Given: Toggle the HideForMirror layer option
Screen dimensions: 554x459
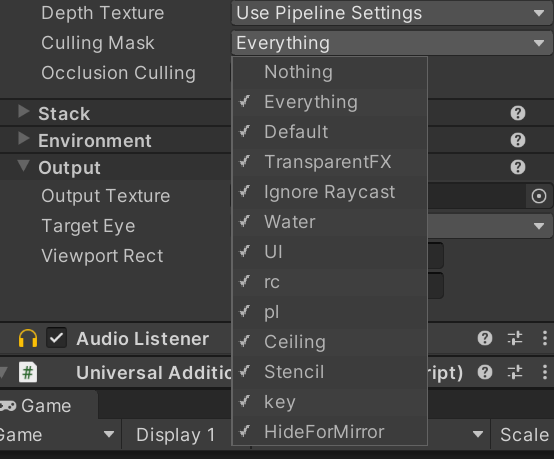Looking at the screenshot, I should coord(329,432).
